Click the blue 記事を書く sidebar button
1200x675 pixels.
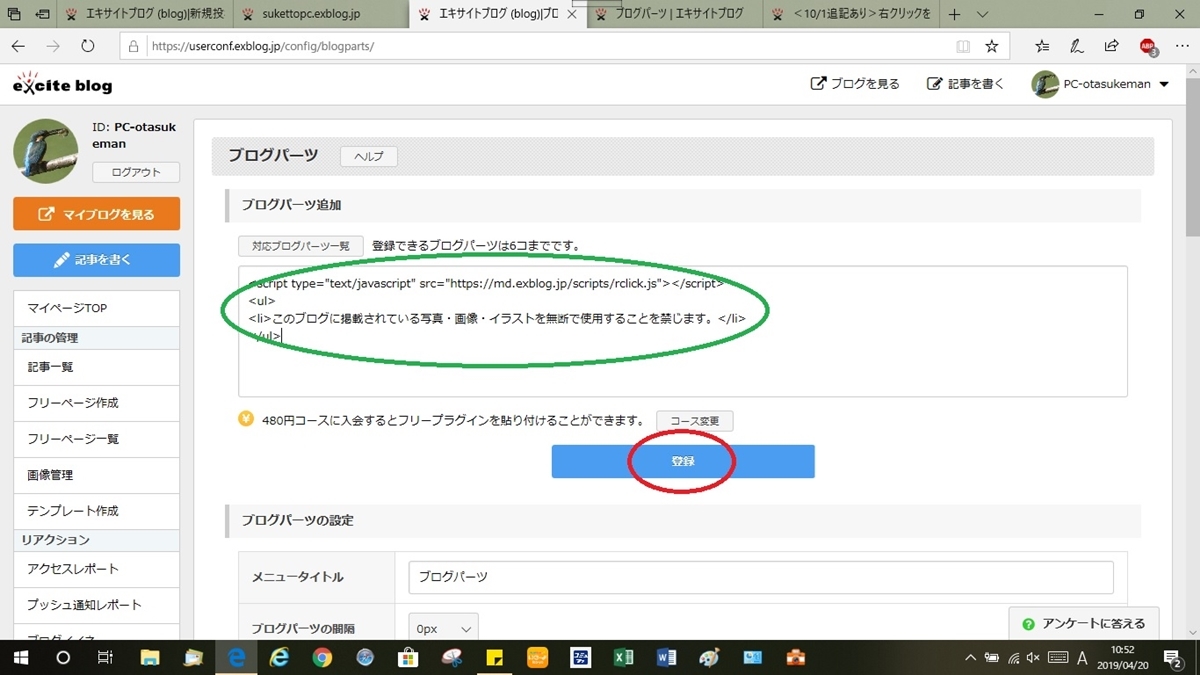[x=96, y=260]
